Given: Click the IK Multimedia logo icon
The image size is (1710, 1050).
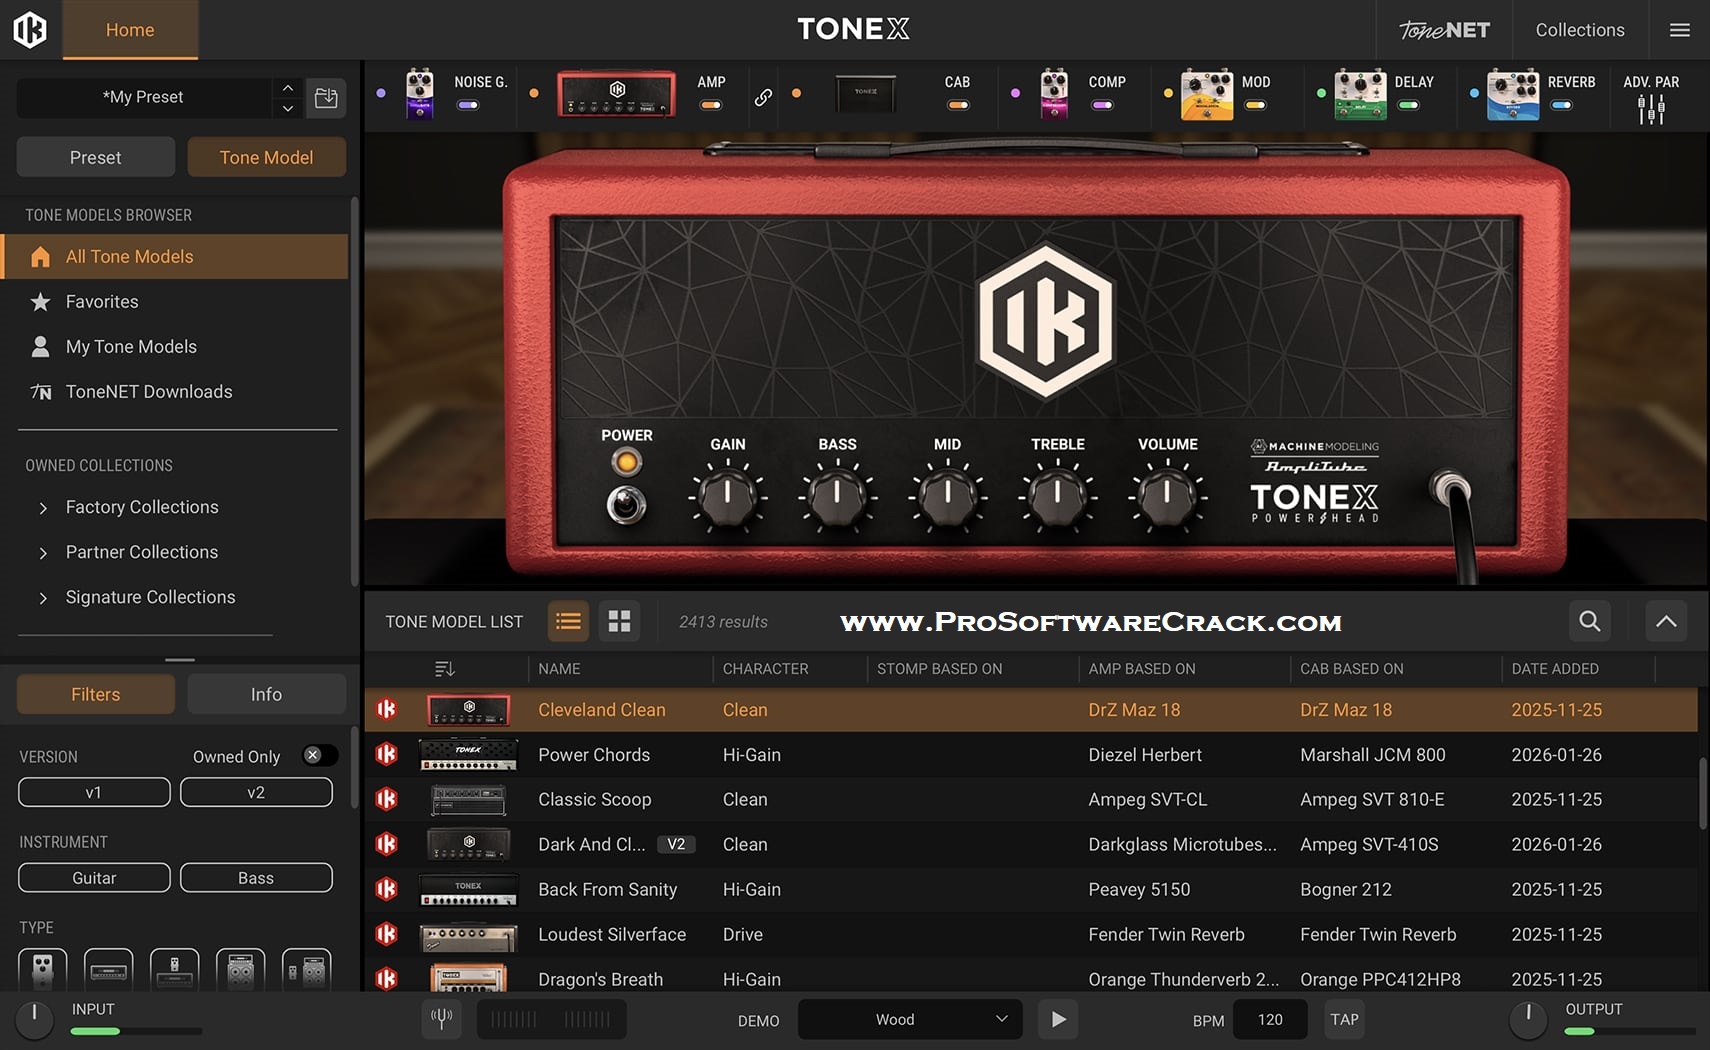Looking at the screenshot, I should pyautogui.click(x=30, y=30).
